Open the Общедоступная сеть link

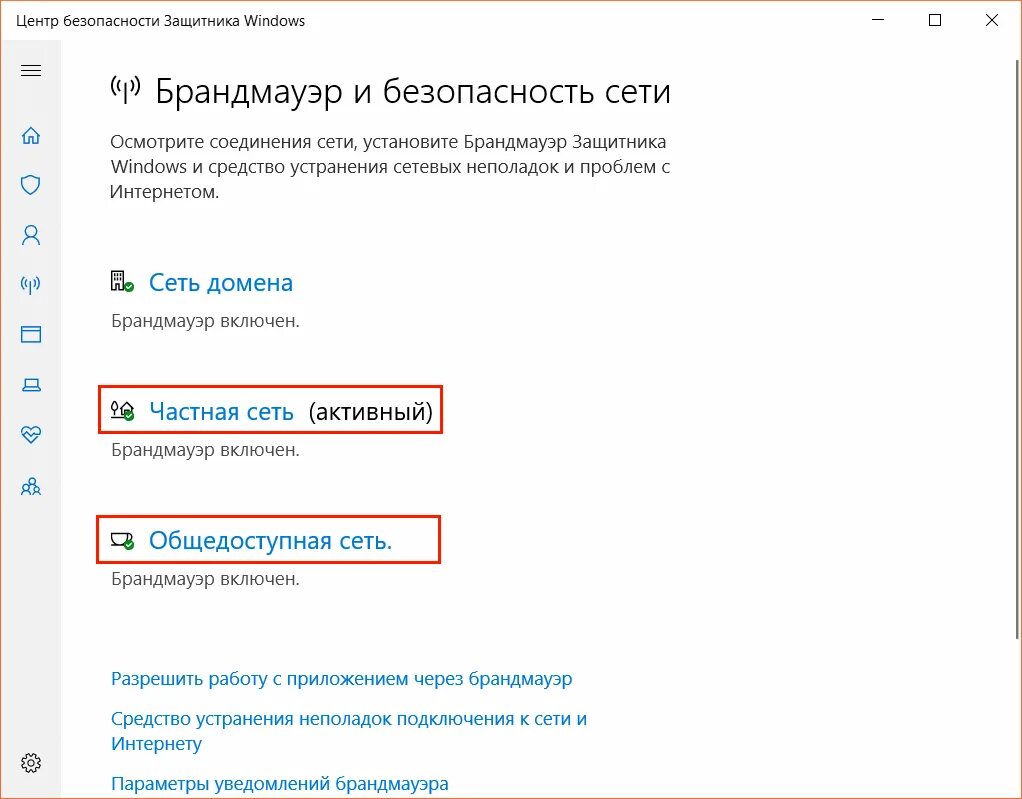270,541
